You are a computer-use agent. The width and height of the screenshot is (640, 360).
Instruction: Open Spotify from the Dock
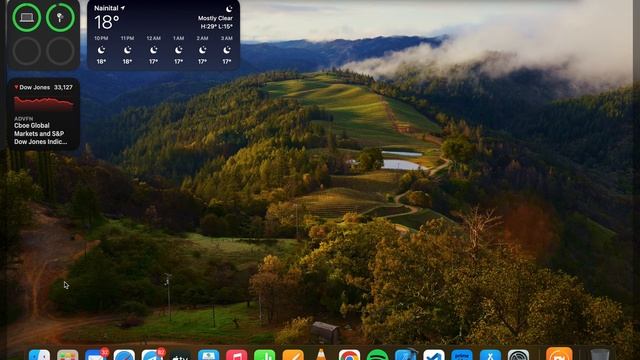click(378, 355)
